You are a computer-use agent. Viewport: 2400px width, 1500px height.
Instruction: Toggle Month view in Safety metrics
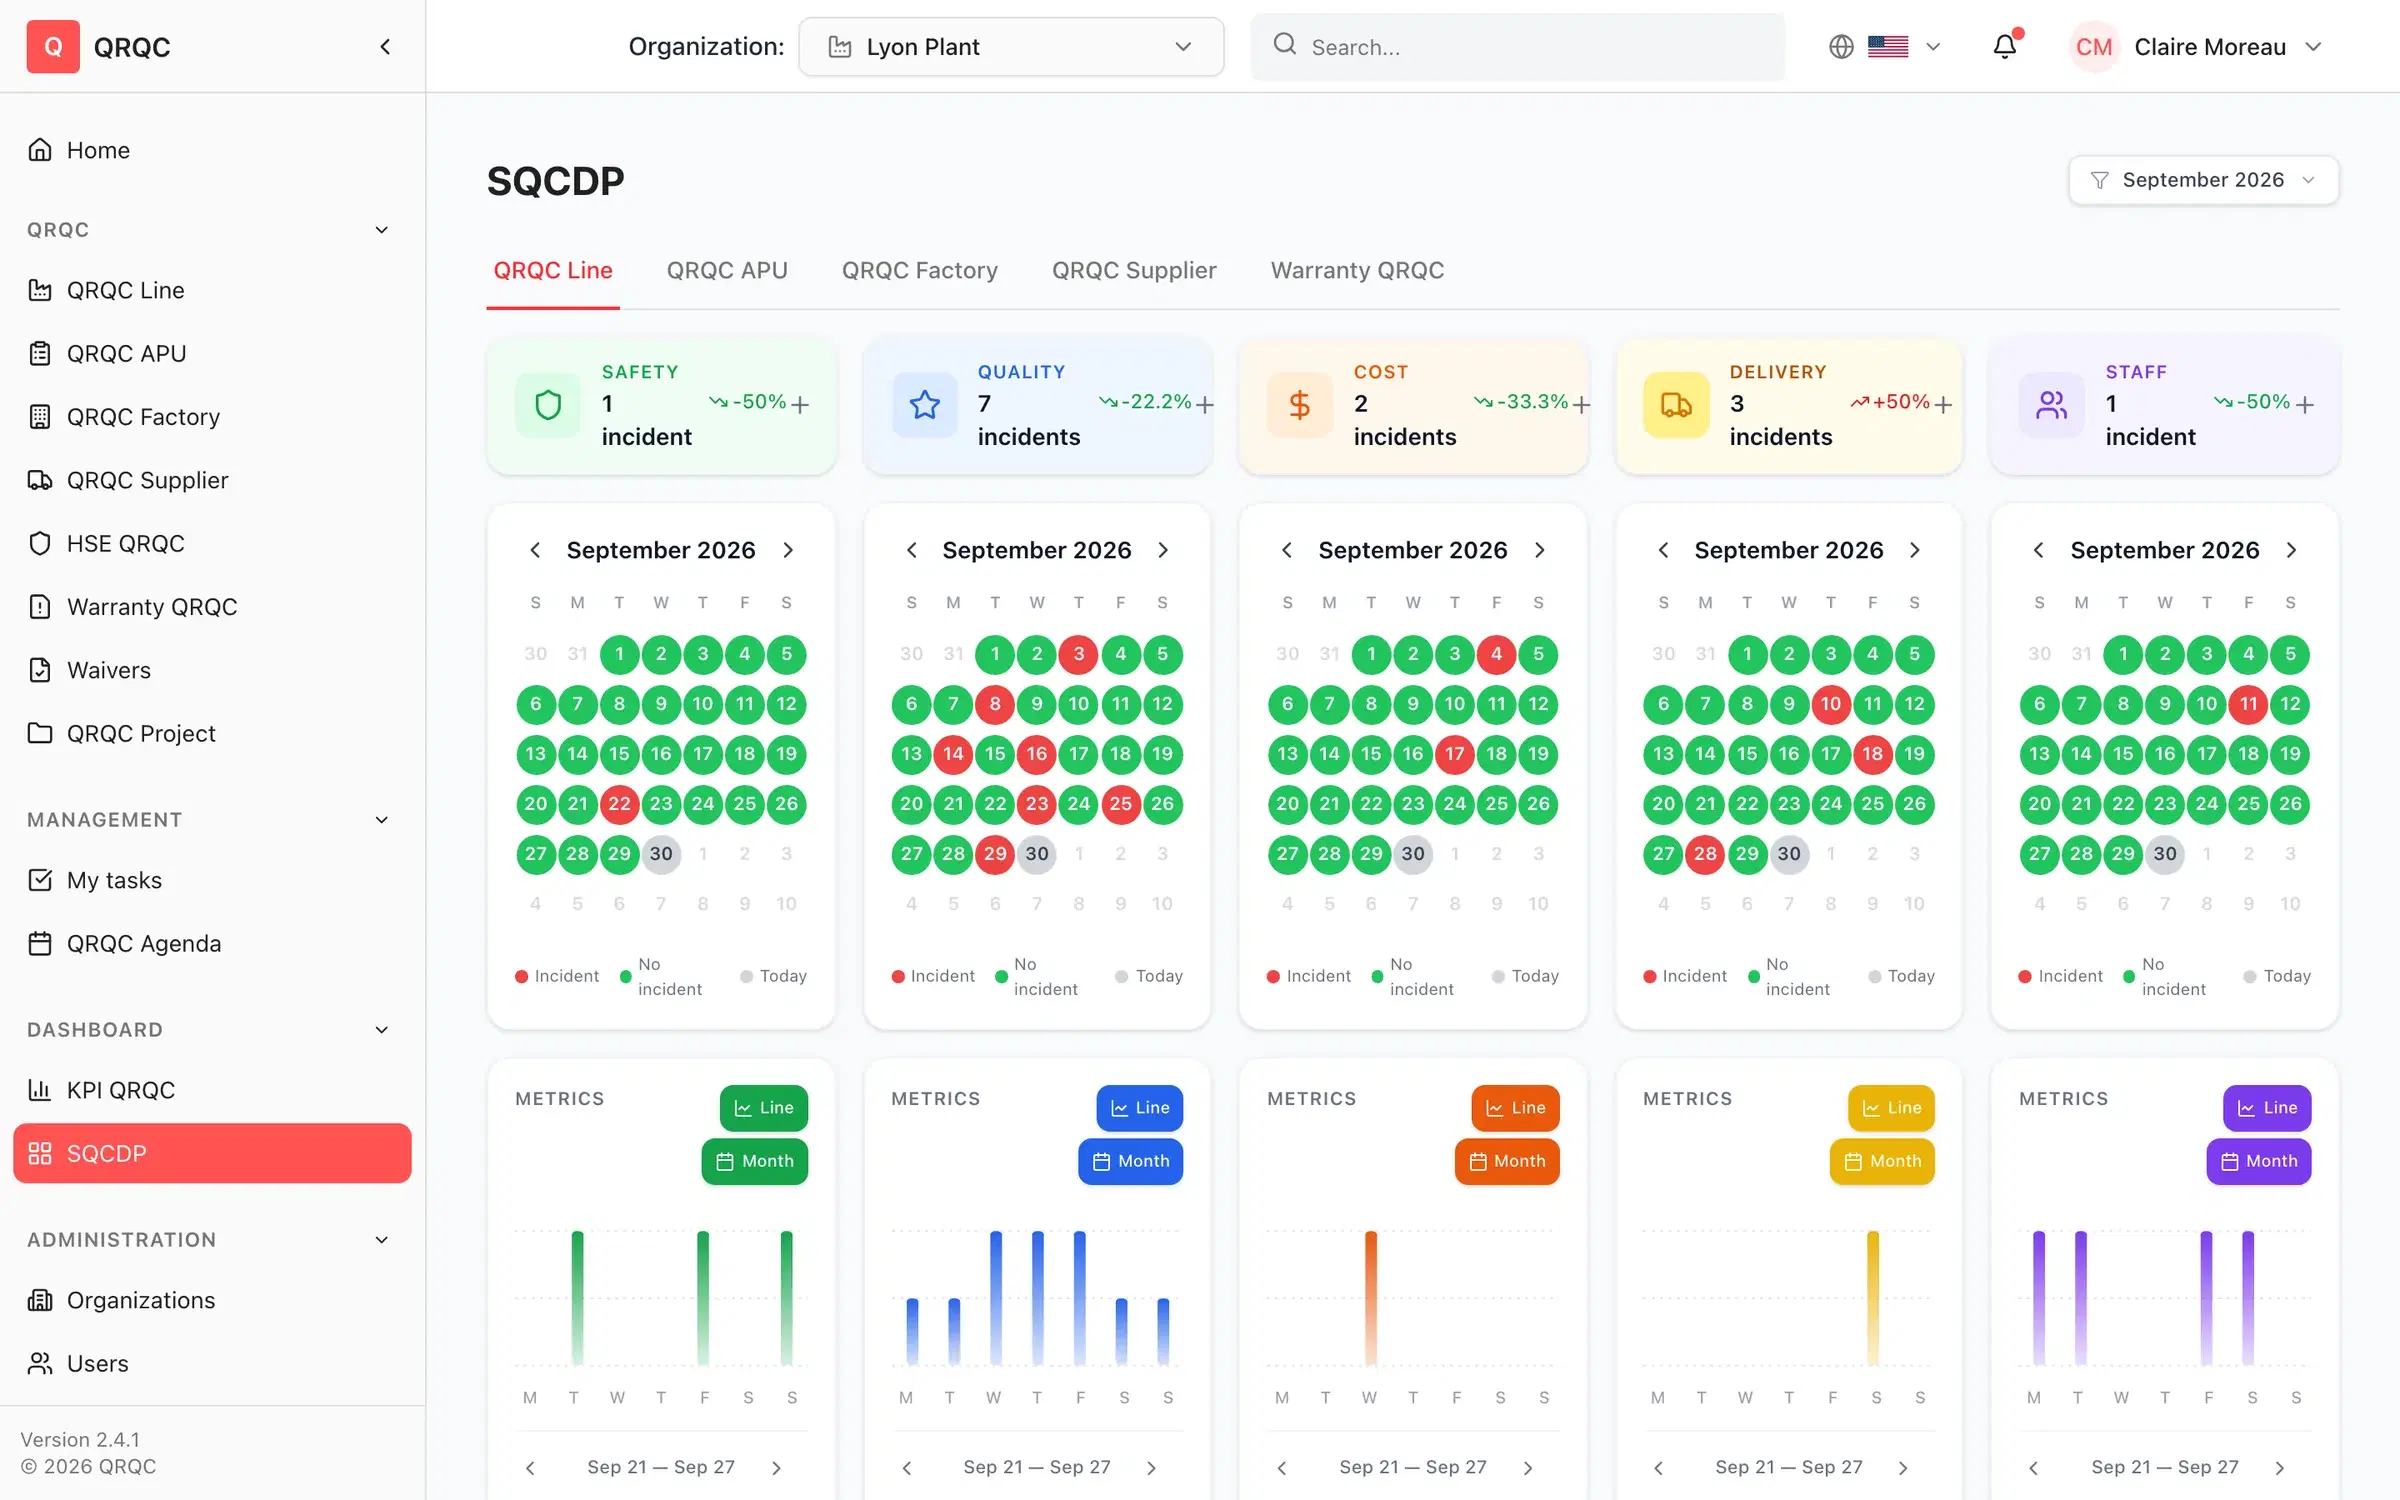[755, 1161]
